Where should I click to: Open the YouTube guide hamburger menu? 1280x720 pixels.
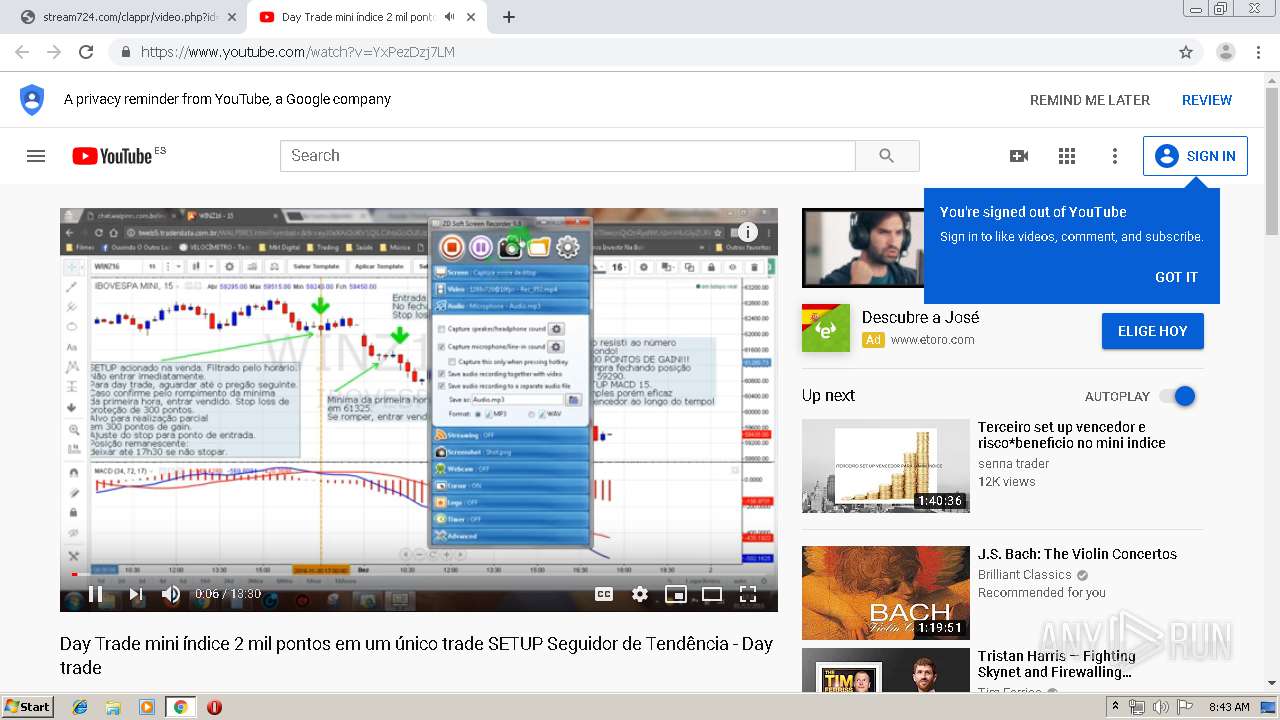[36, 156]
